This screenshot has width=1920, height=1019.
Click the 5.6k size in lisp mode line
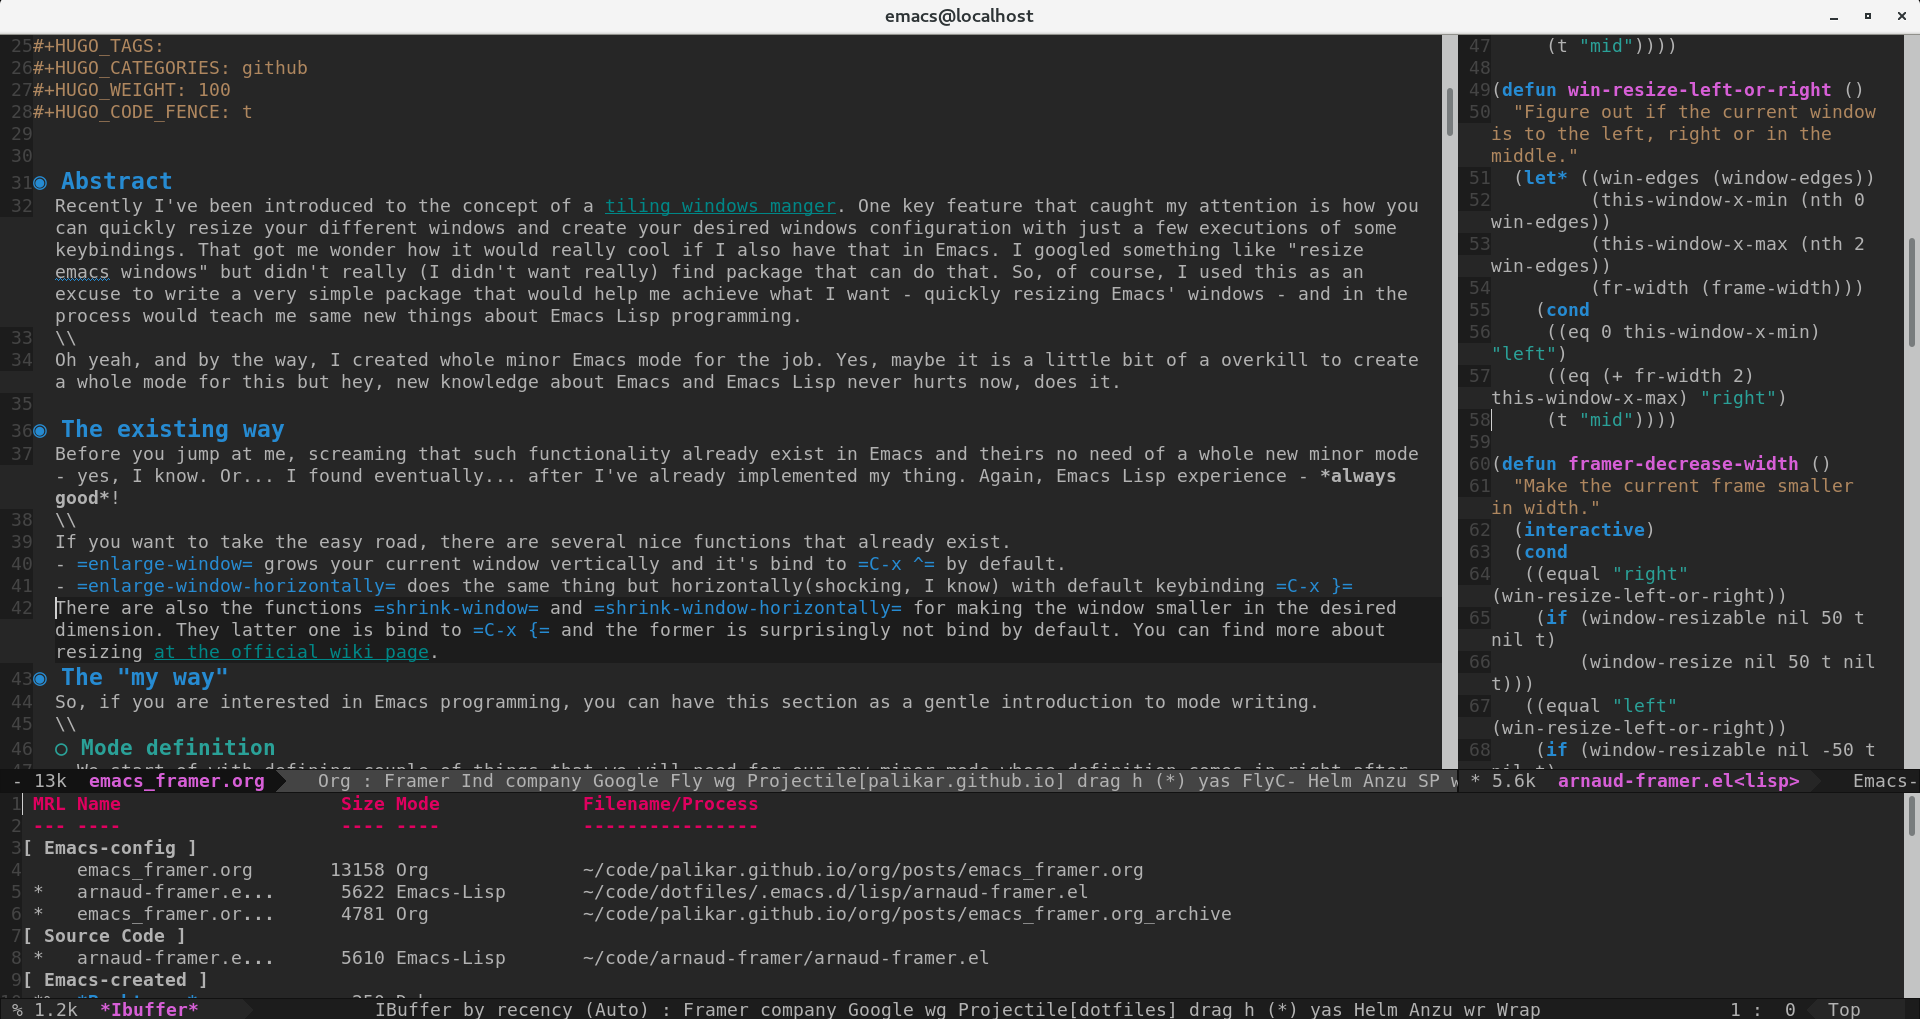(x=1513, y=781)
